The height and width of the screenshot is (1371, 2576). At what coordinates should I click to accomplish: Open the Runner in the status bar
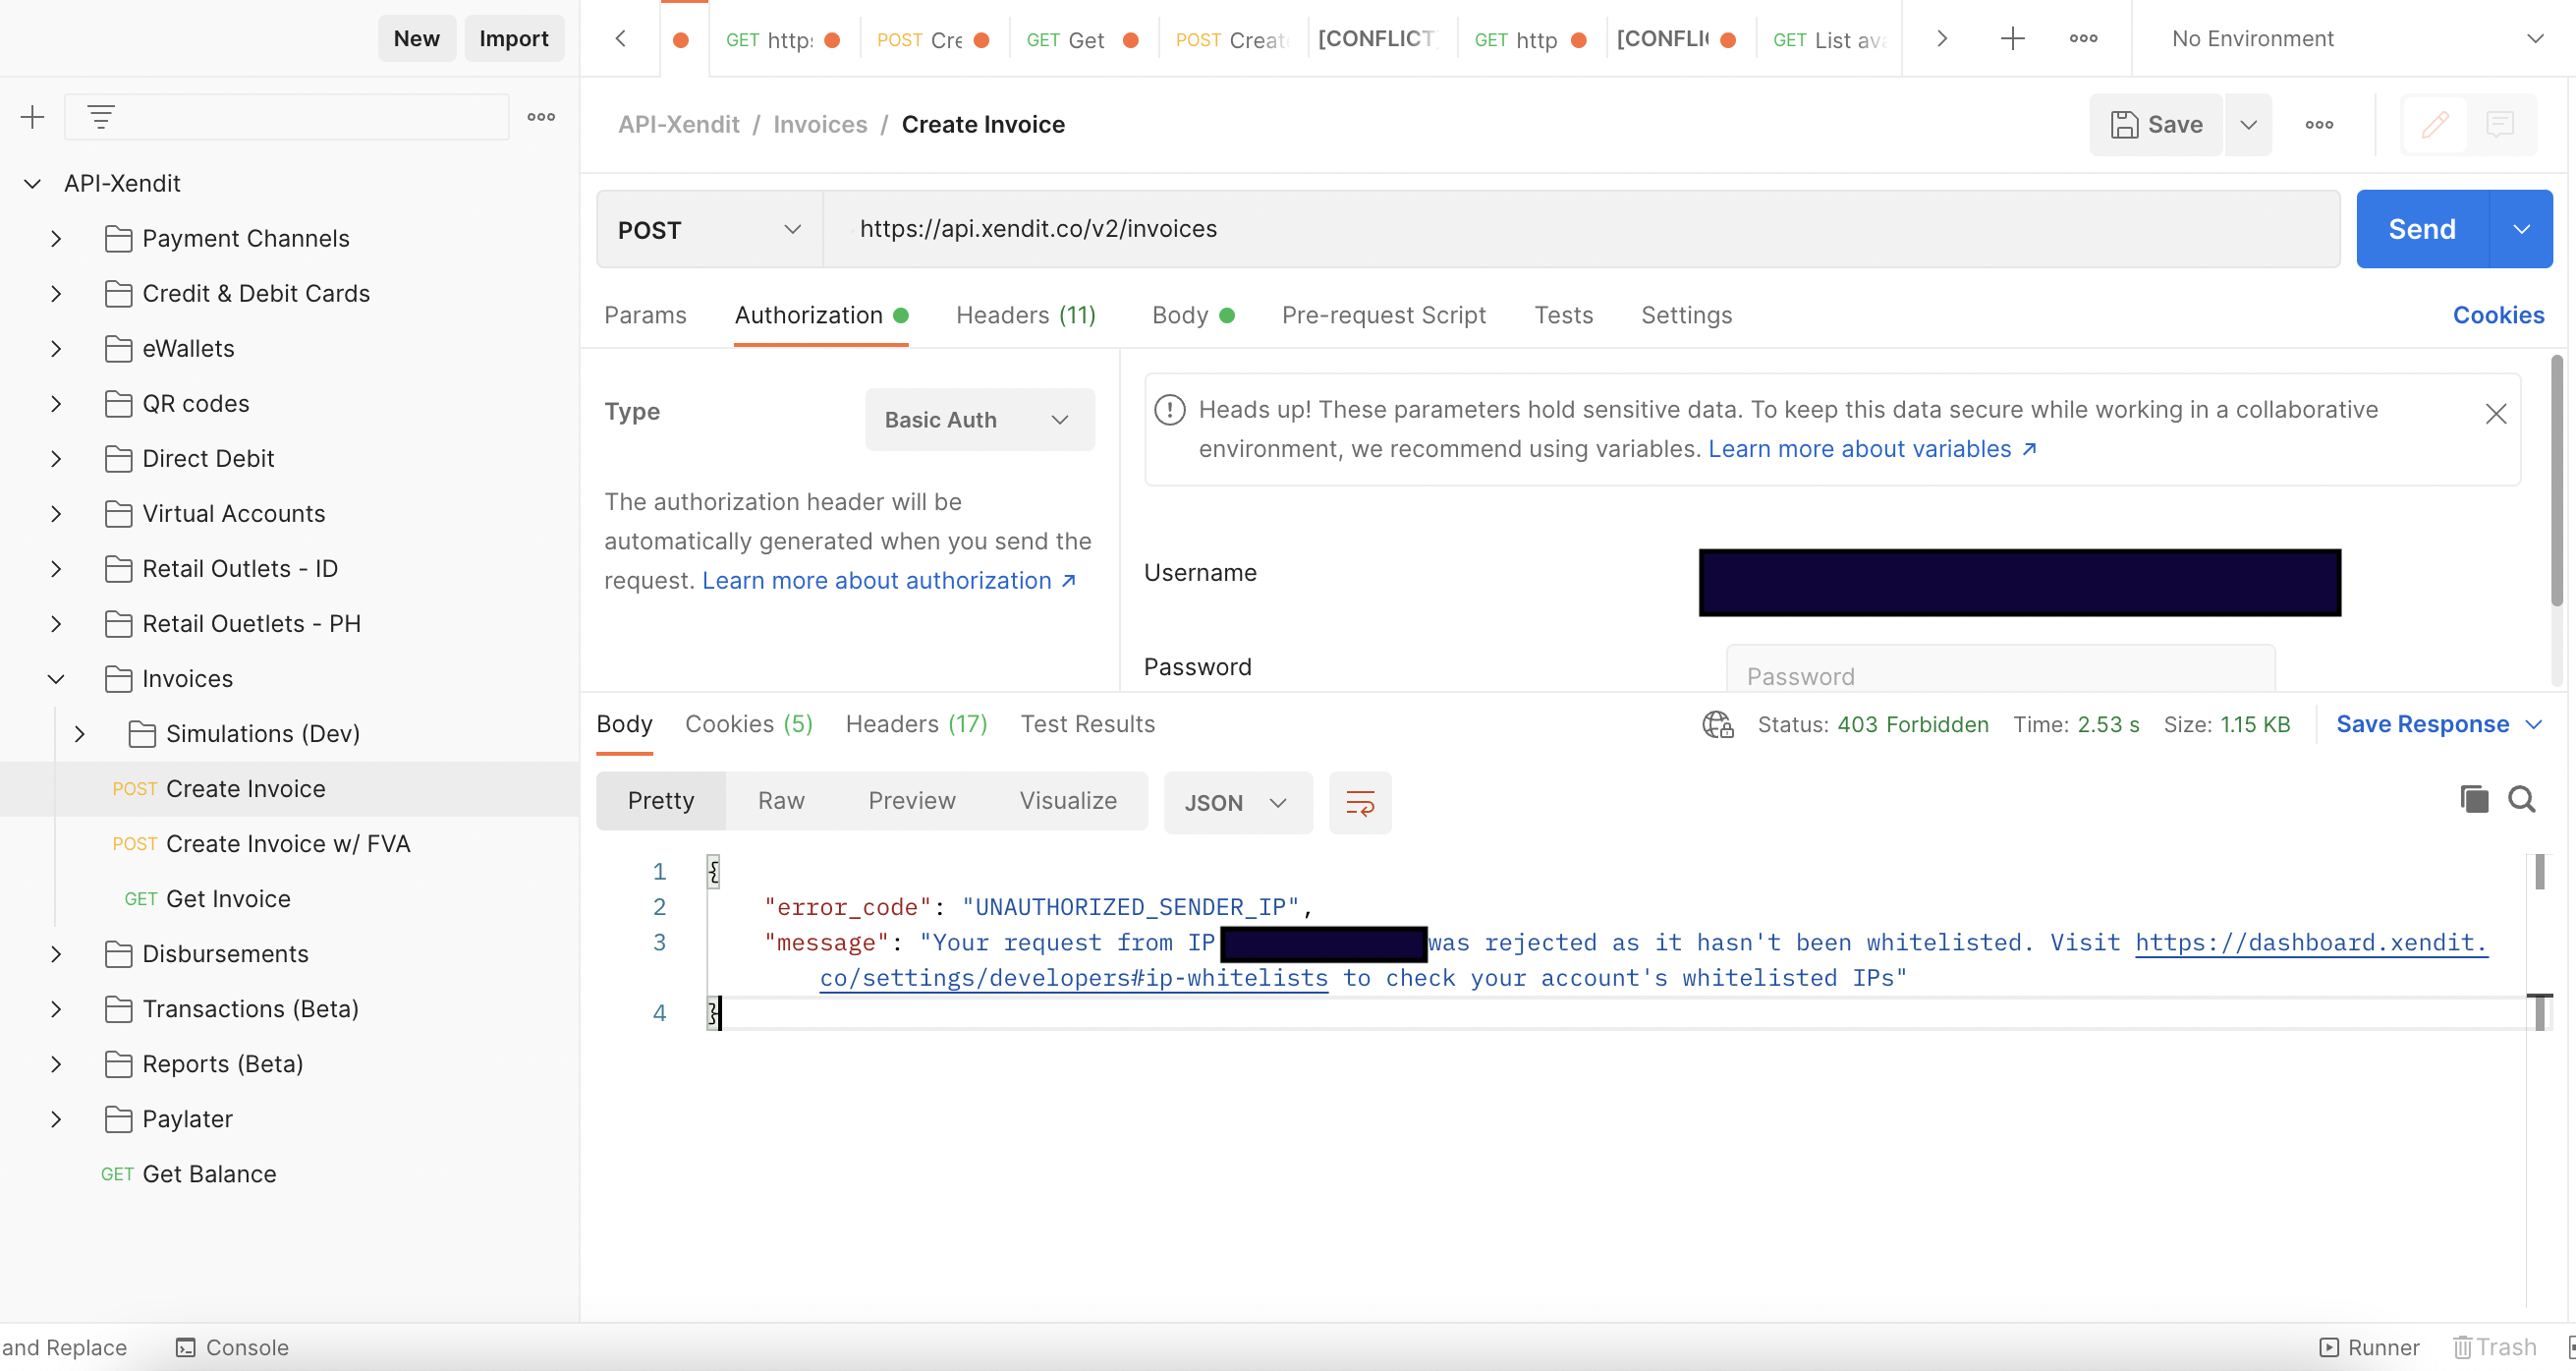click(2369, 1347)
